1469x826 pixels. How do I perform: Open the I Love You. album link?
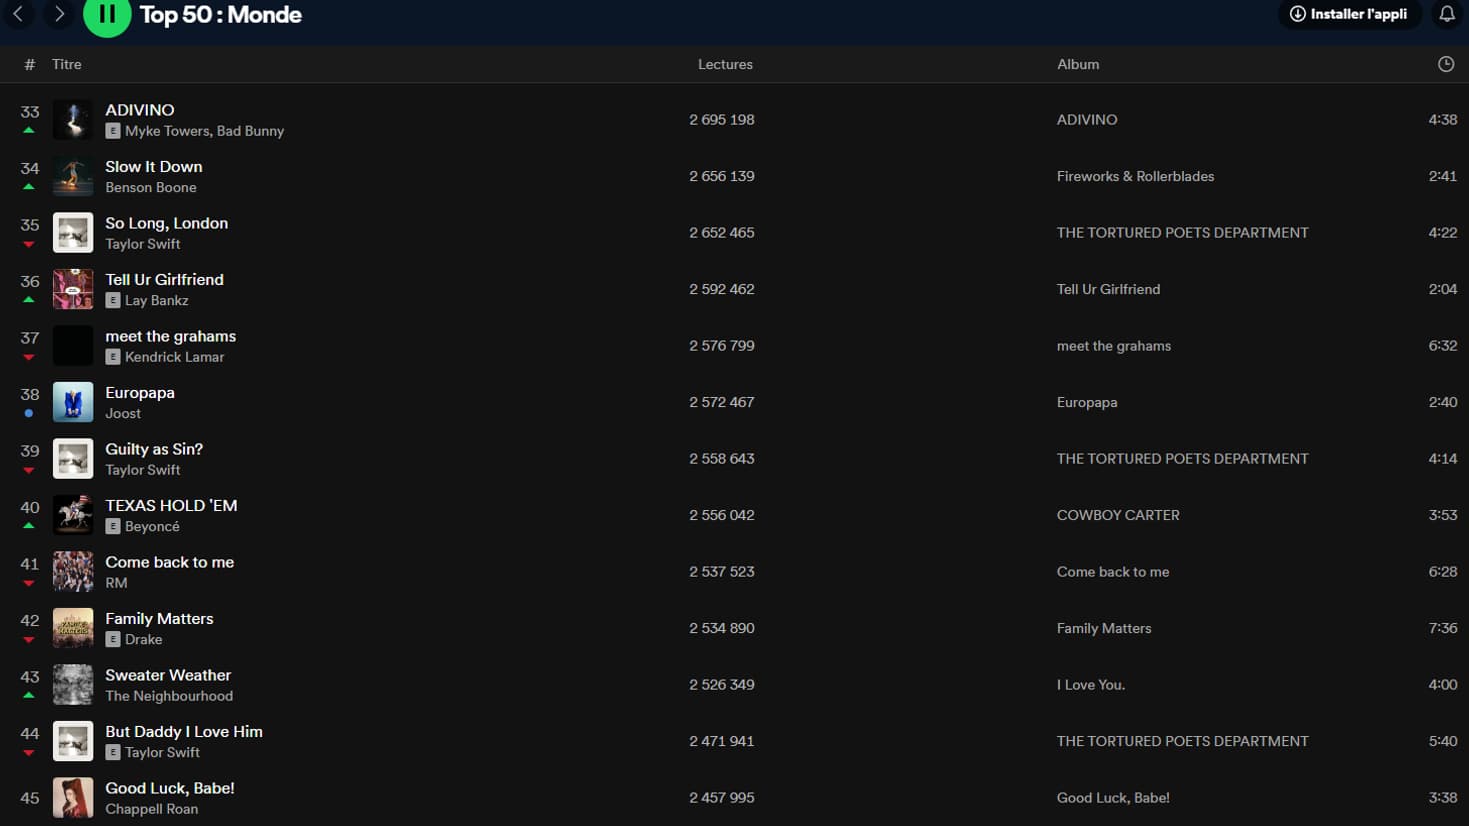(x=1091, y=685)
